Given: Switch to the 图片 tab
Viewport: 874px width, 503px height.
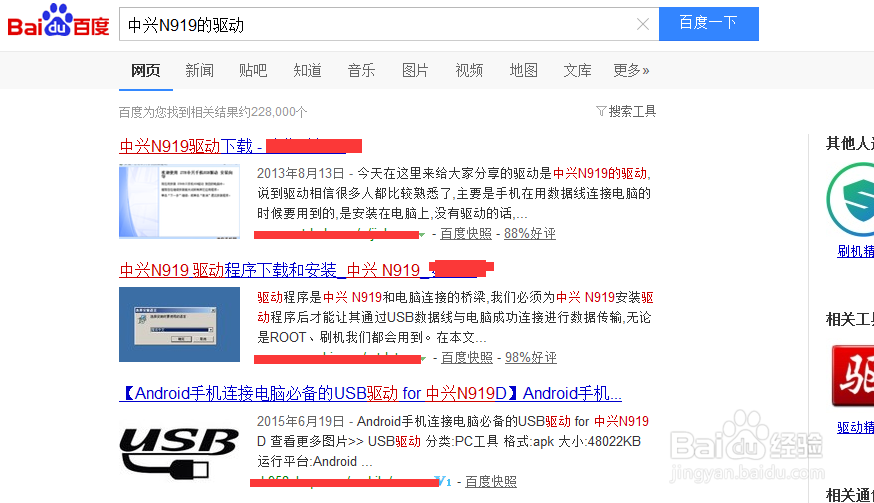Looking at the screenshot, I should 415,70.
